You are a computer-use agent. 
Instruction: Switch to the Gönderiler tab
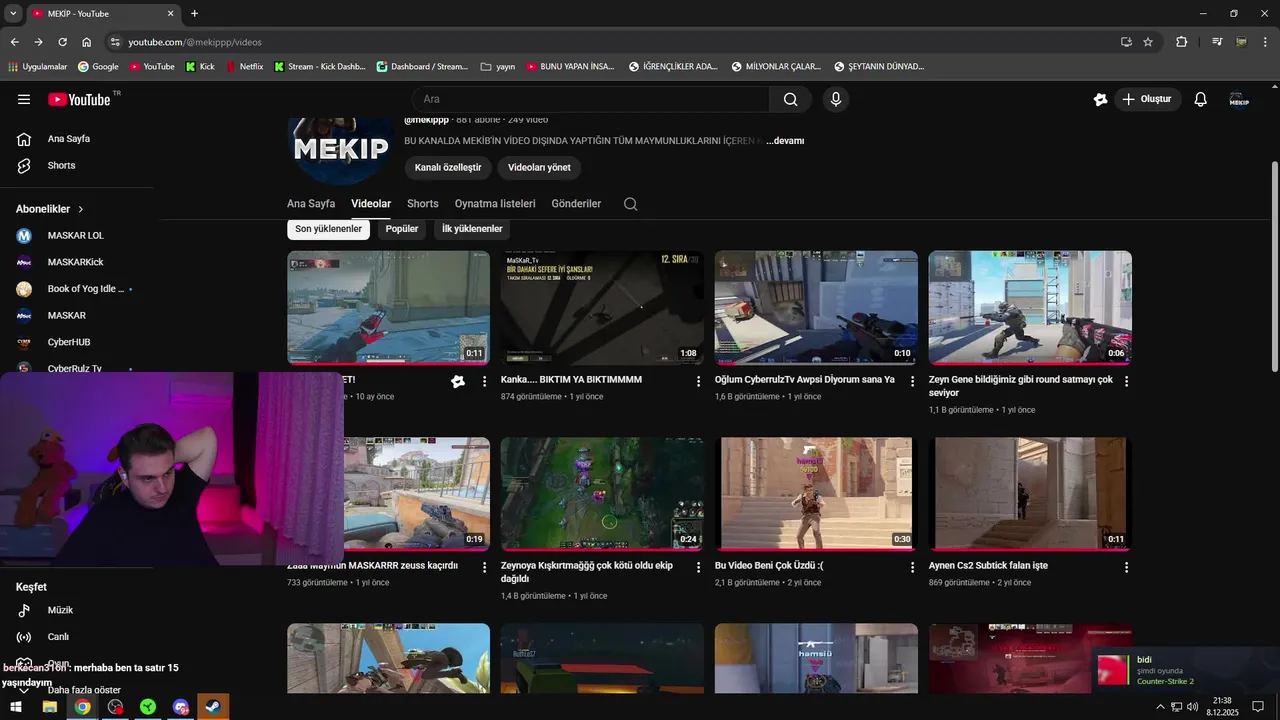[576, 204]
